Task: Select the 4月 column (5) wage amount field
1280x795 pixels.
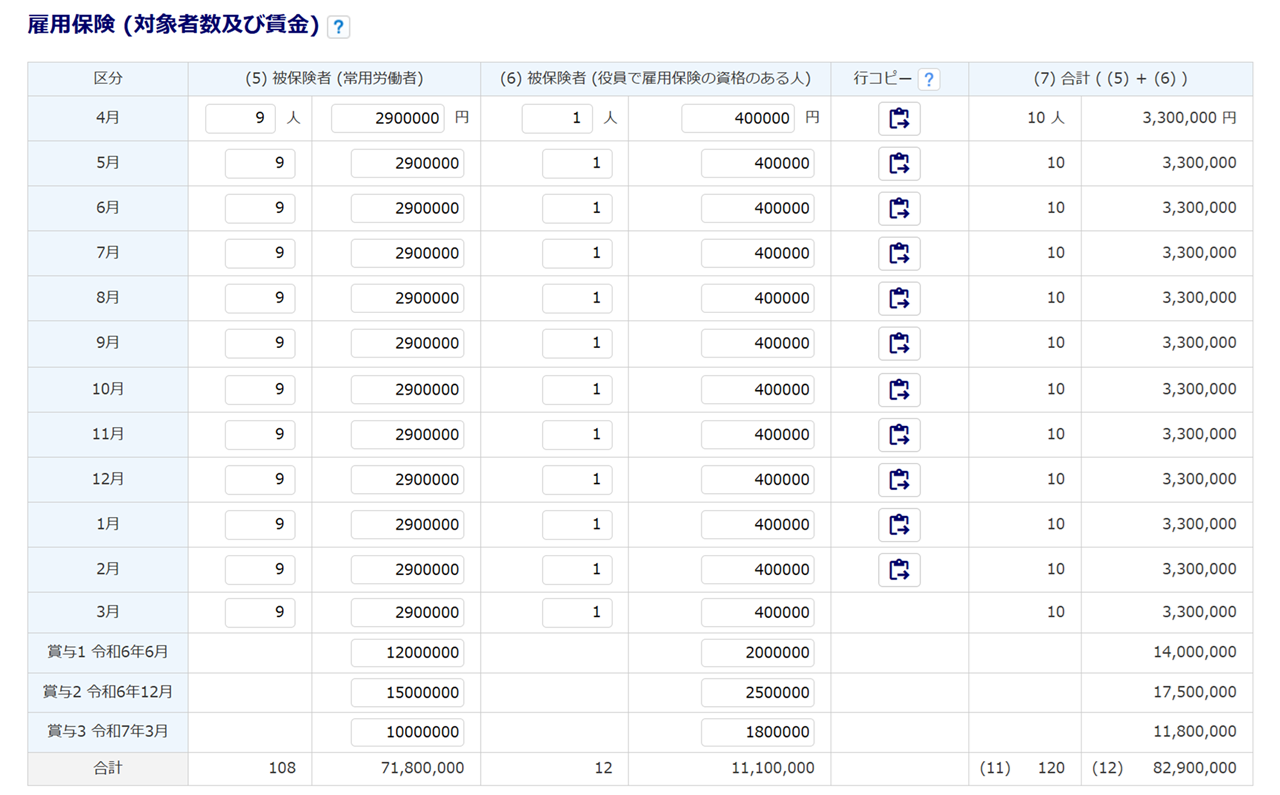Action: pyautogui.click(x=388, y=118)
